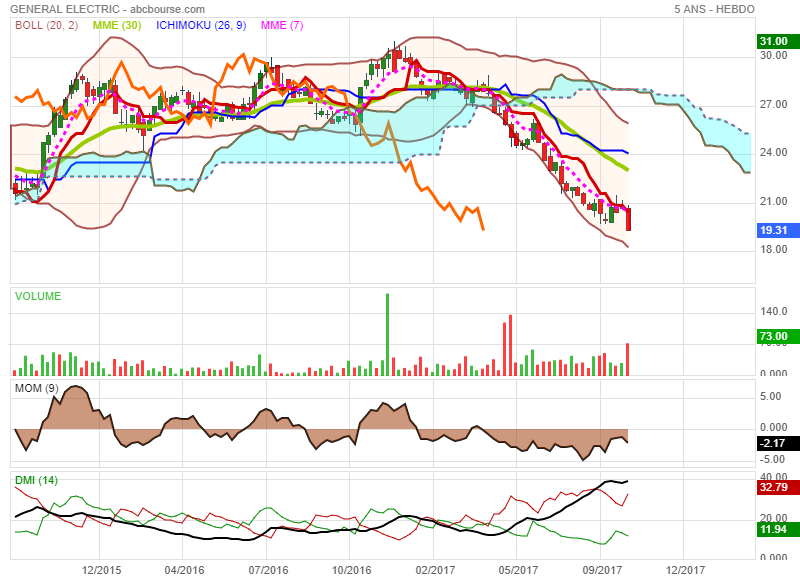Click the last red candlestick near 19.31
The height and width of the screenshot is (580, 800).
click(x=629, y=219)
